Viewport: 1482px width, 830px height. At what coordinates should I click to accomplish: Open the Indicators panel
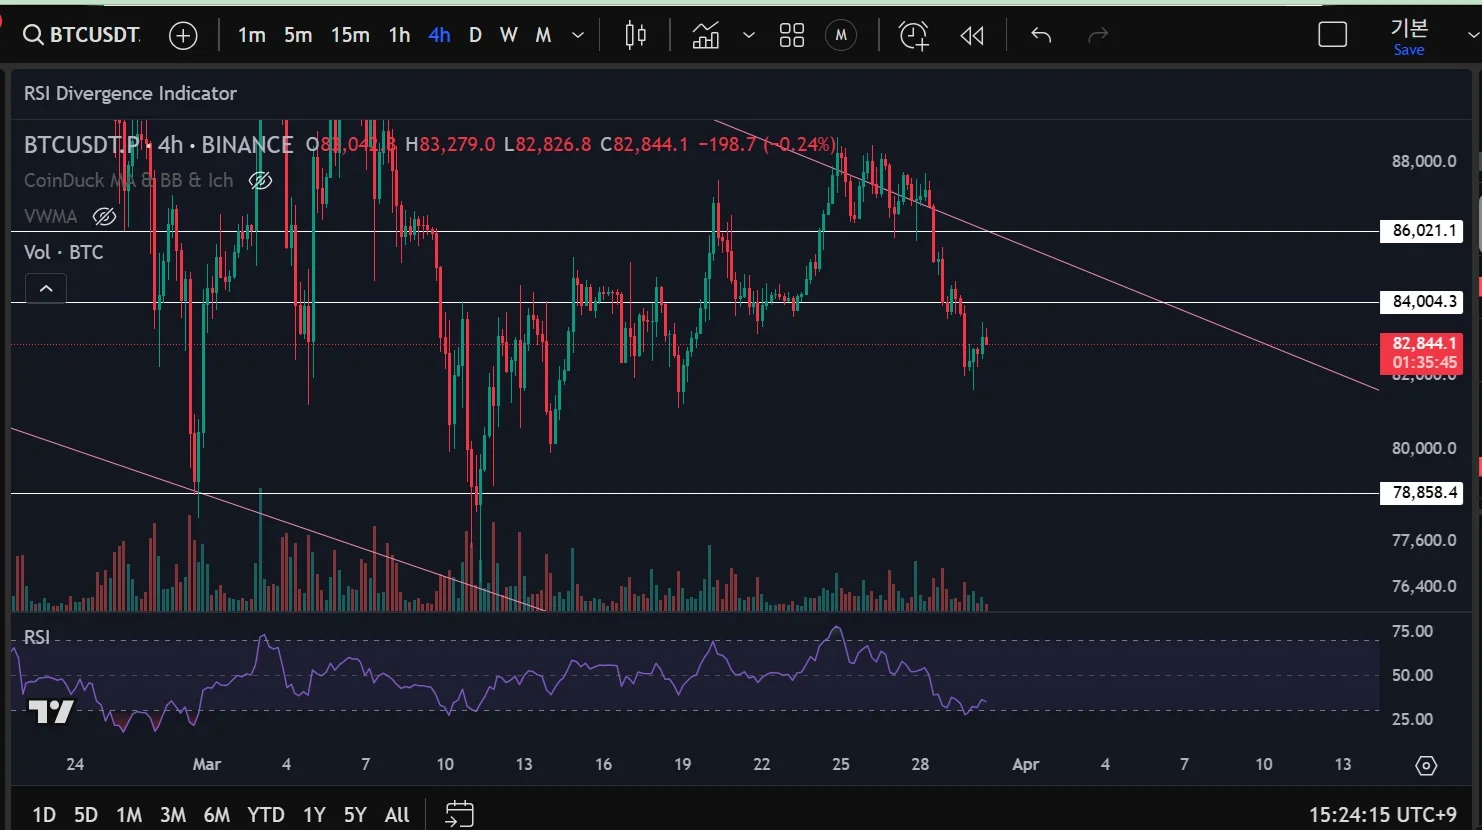click(706, 36)
